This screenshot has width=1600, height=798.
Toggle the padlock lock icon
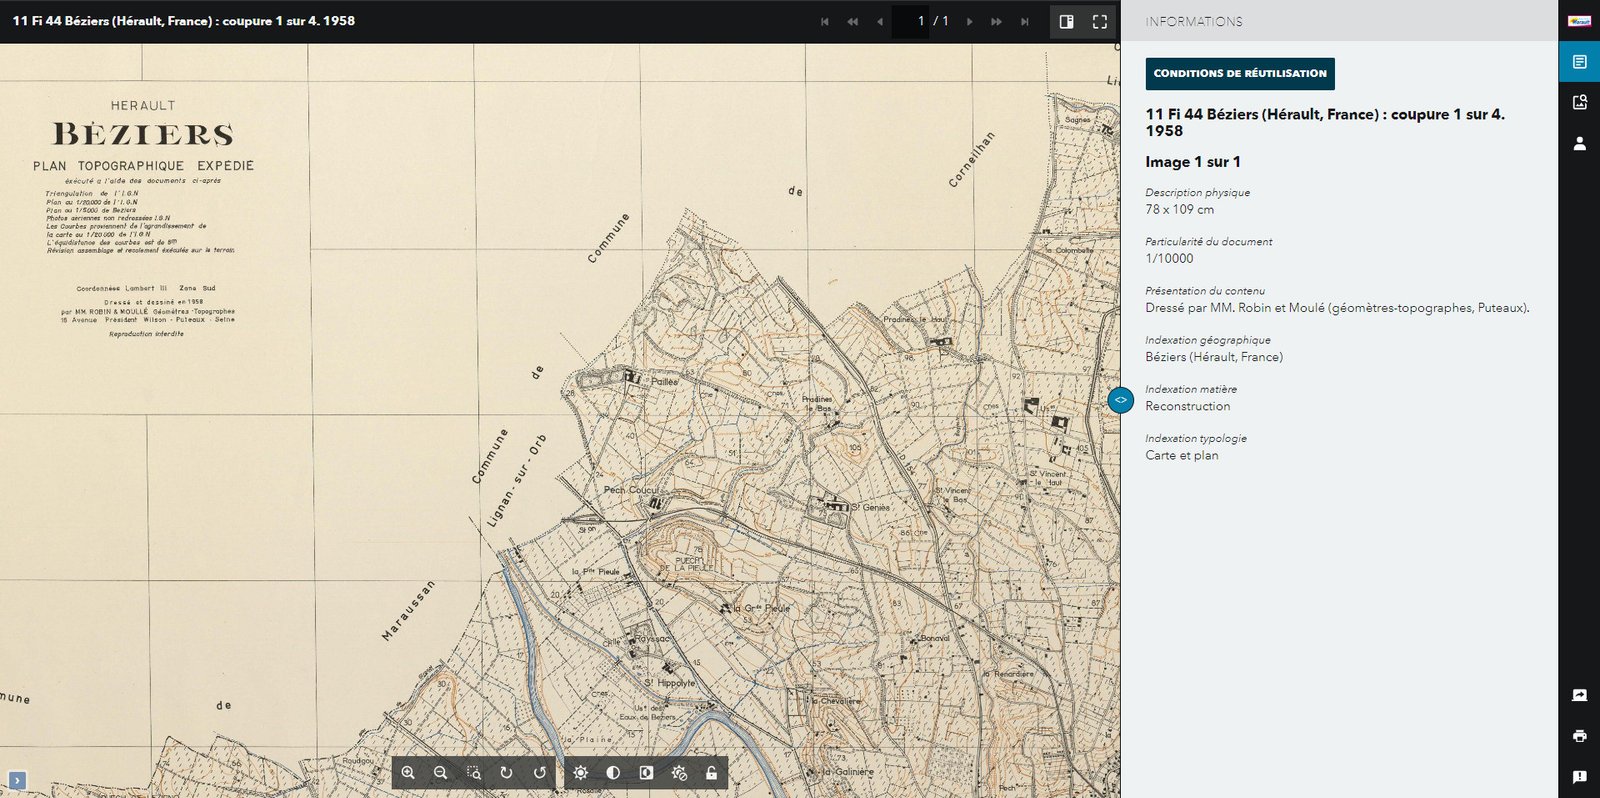point(711,773)
